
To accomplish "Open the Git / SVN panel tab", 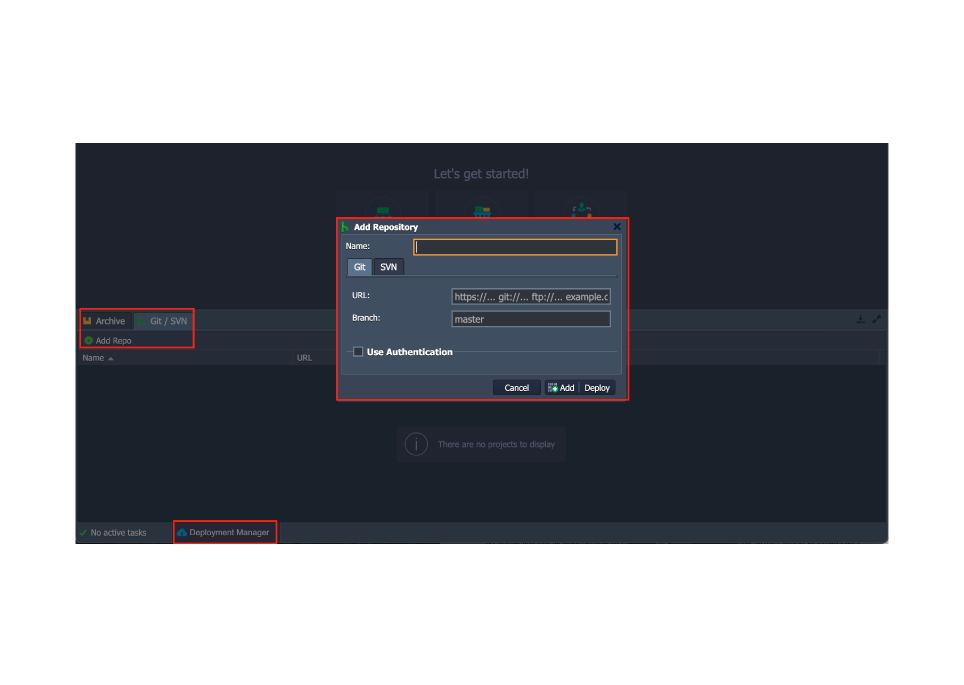I will (168, 321).
